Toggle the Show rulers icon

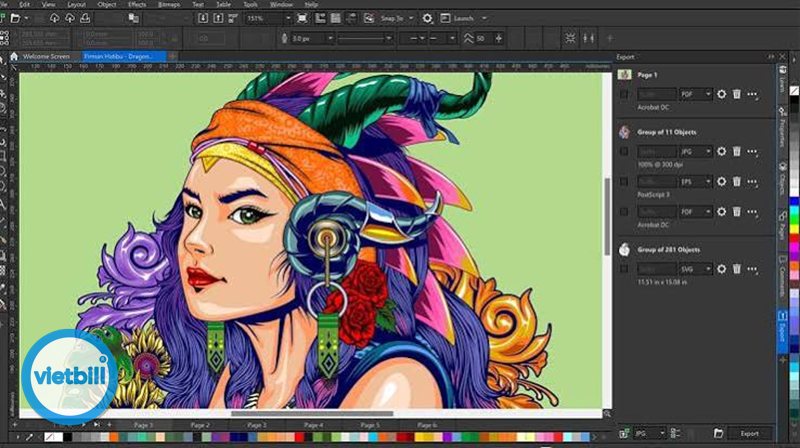pos(320,18)
